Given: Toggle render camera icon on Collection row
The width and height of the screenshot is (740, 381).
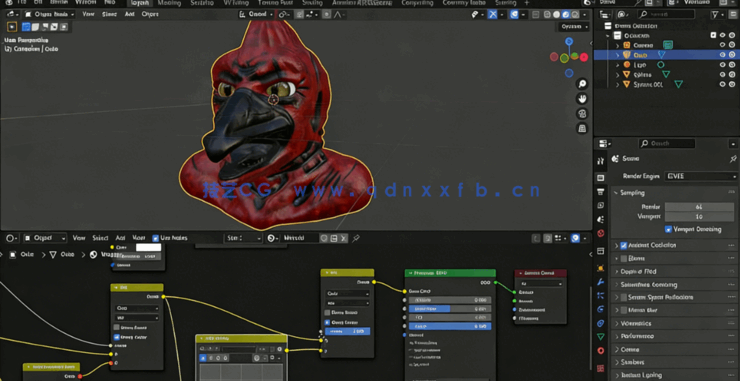Looking at the screenshot, I should 733,35.
